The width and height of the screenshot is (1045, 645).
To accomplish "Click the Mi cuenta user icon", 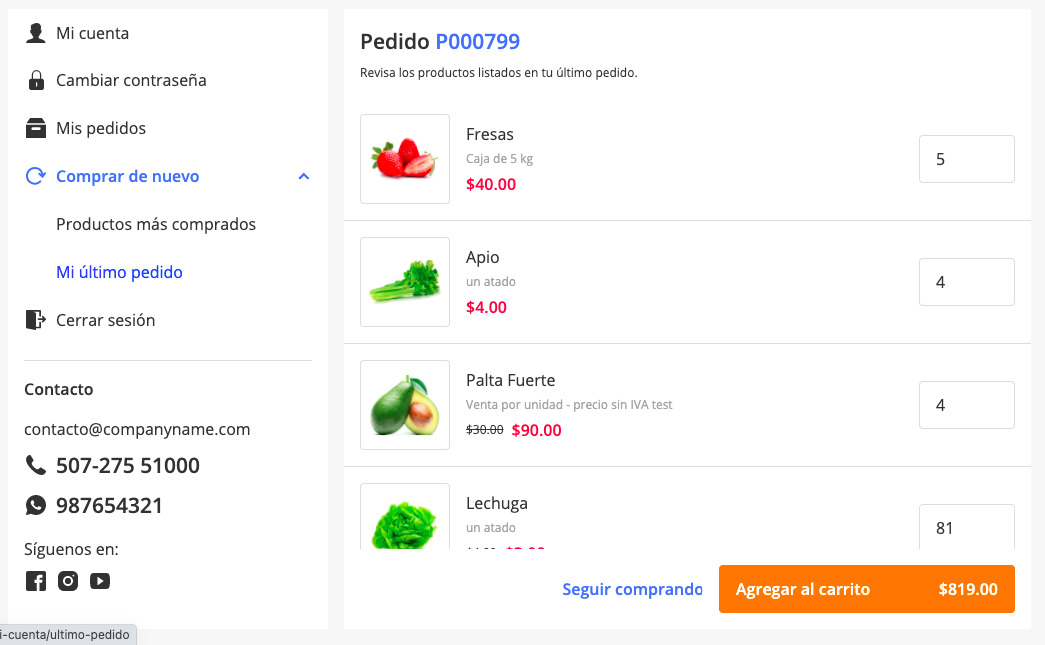I will tap(35, 33).
